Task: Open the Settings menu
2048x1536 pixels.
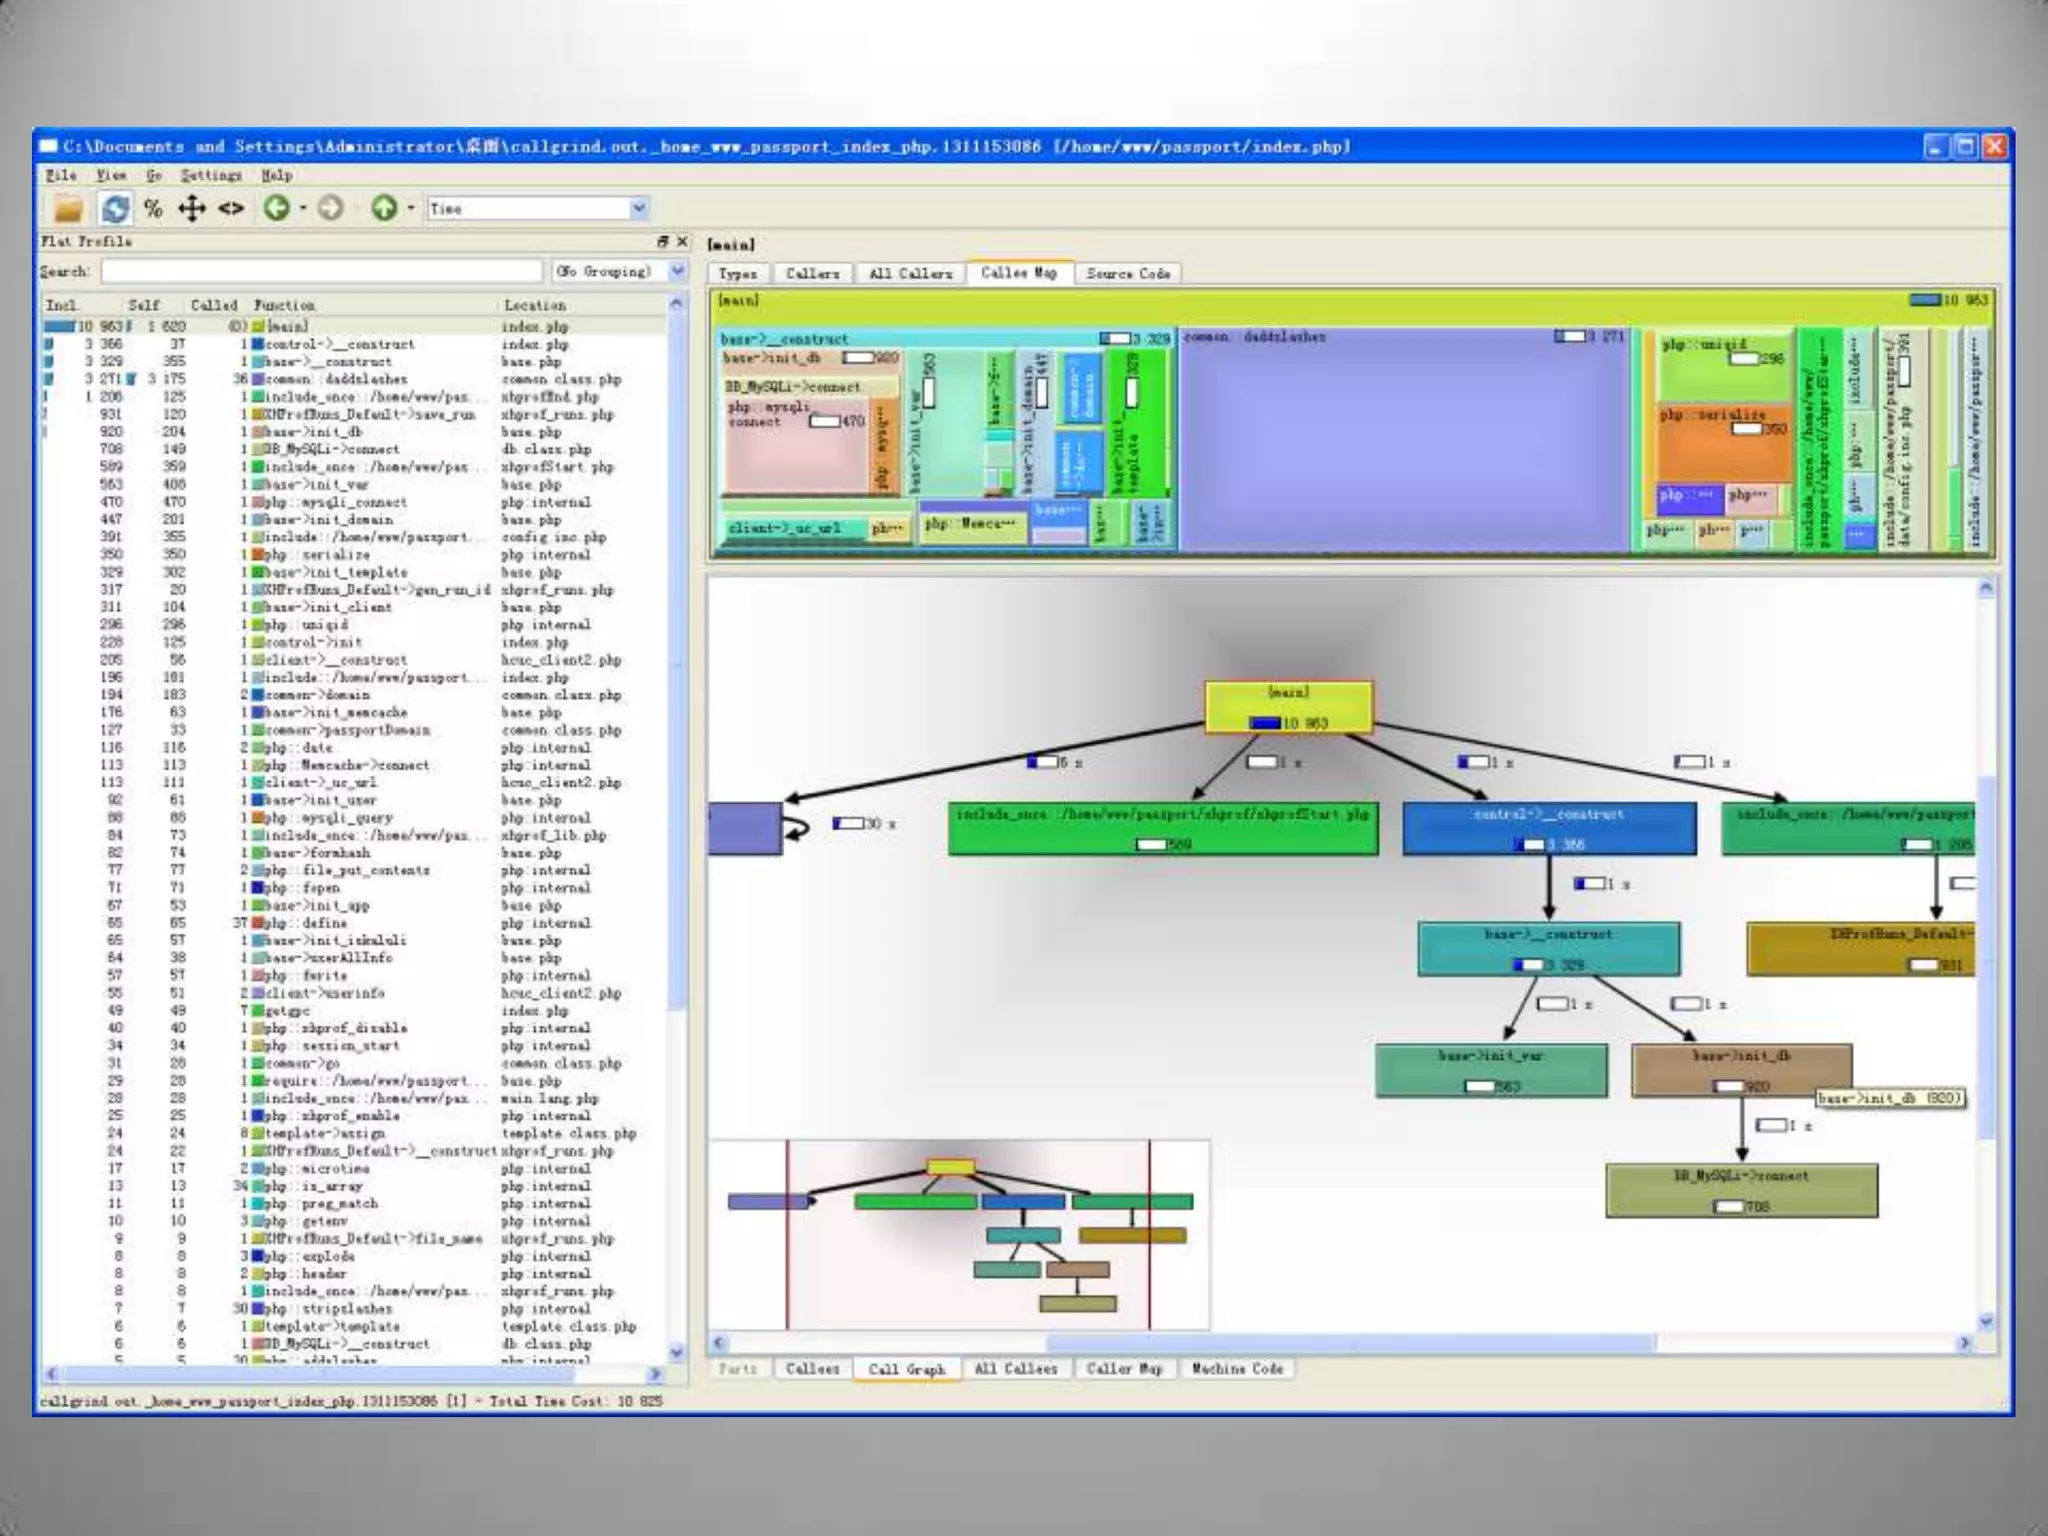Action: [x=210, y=175]
